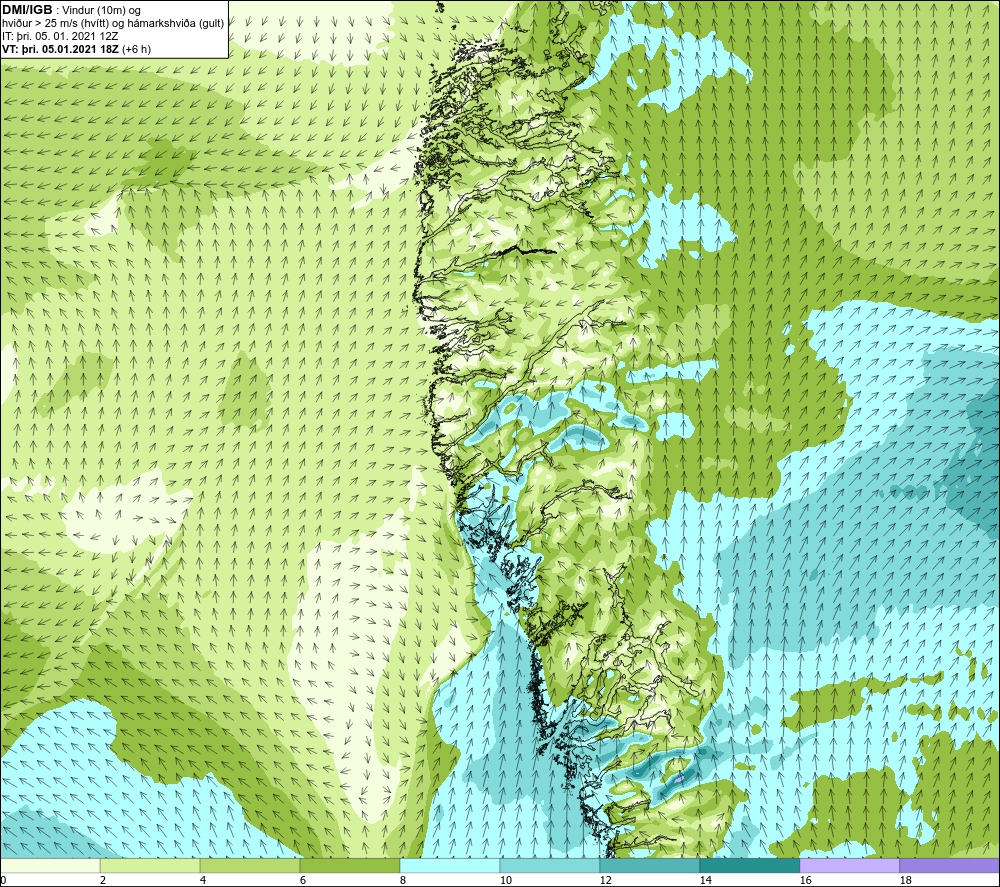The image size is (1000, 887).
Task: Click the scale label '10'
Action: pyautogui.click(x=505, y=881)
